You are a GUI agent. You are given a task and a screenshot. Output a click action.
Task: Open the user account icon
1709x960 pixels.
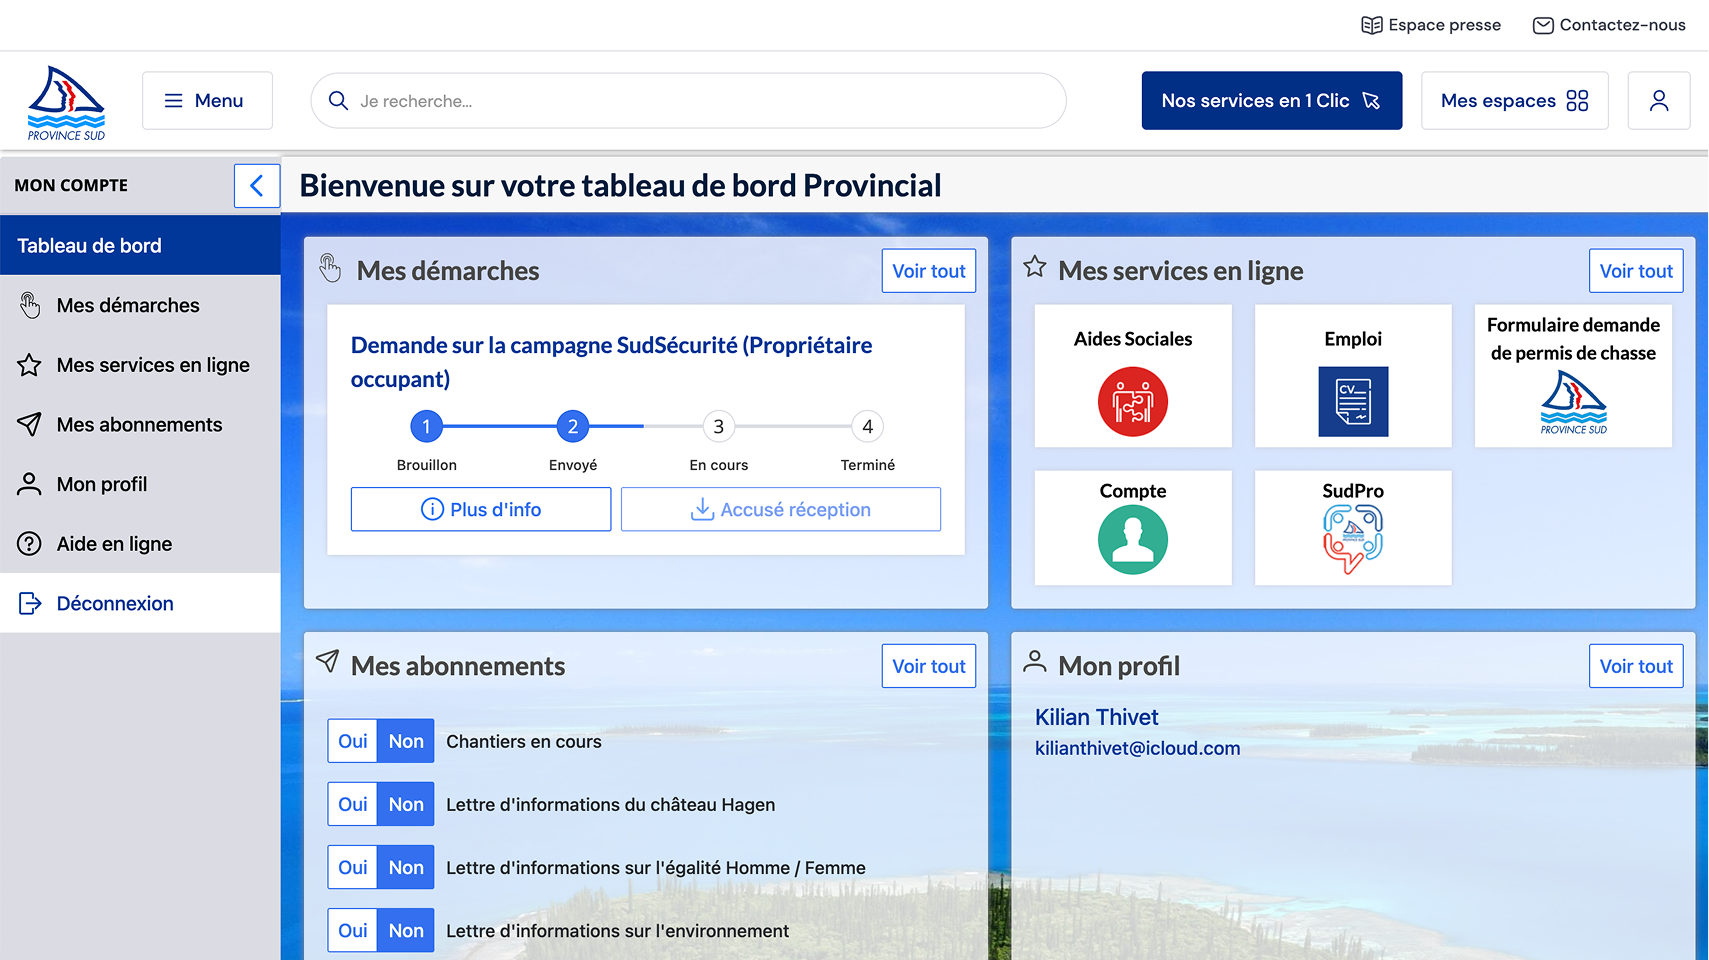point(1659,100)
